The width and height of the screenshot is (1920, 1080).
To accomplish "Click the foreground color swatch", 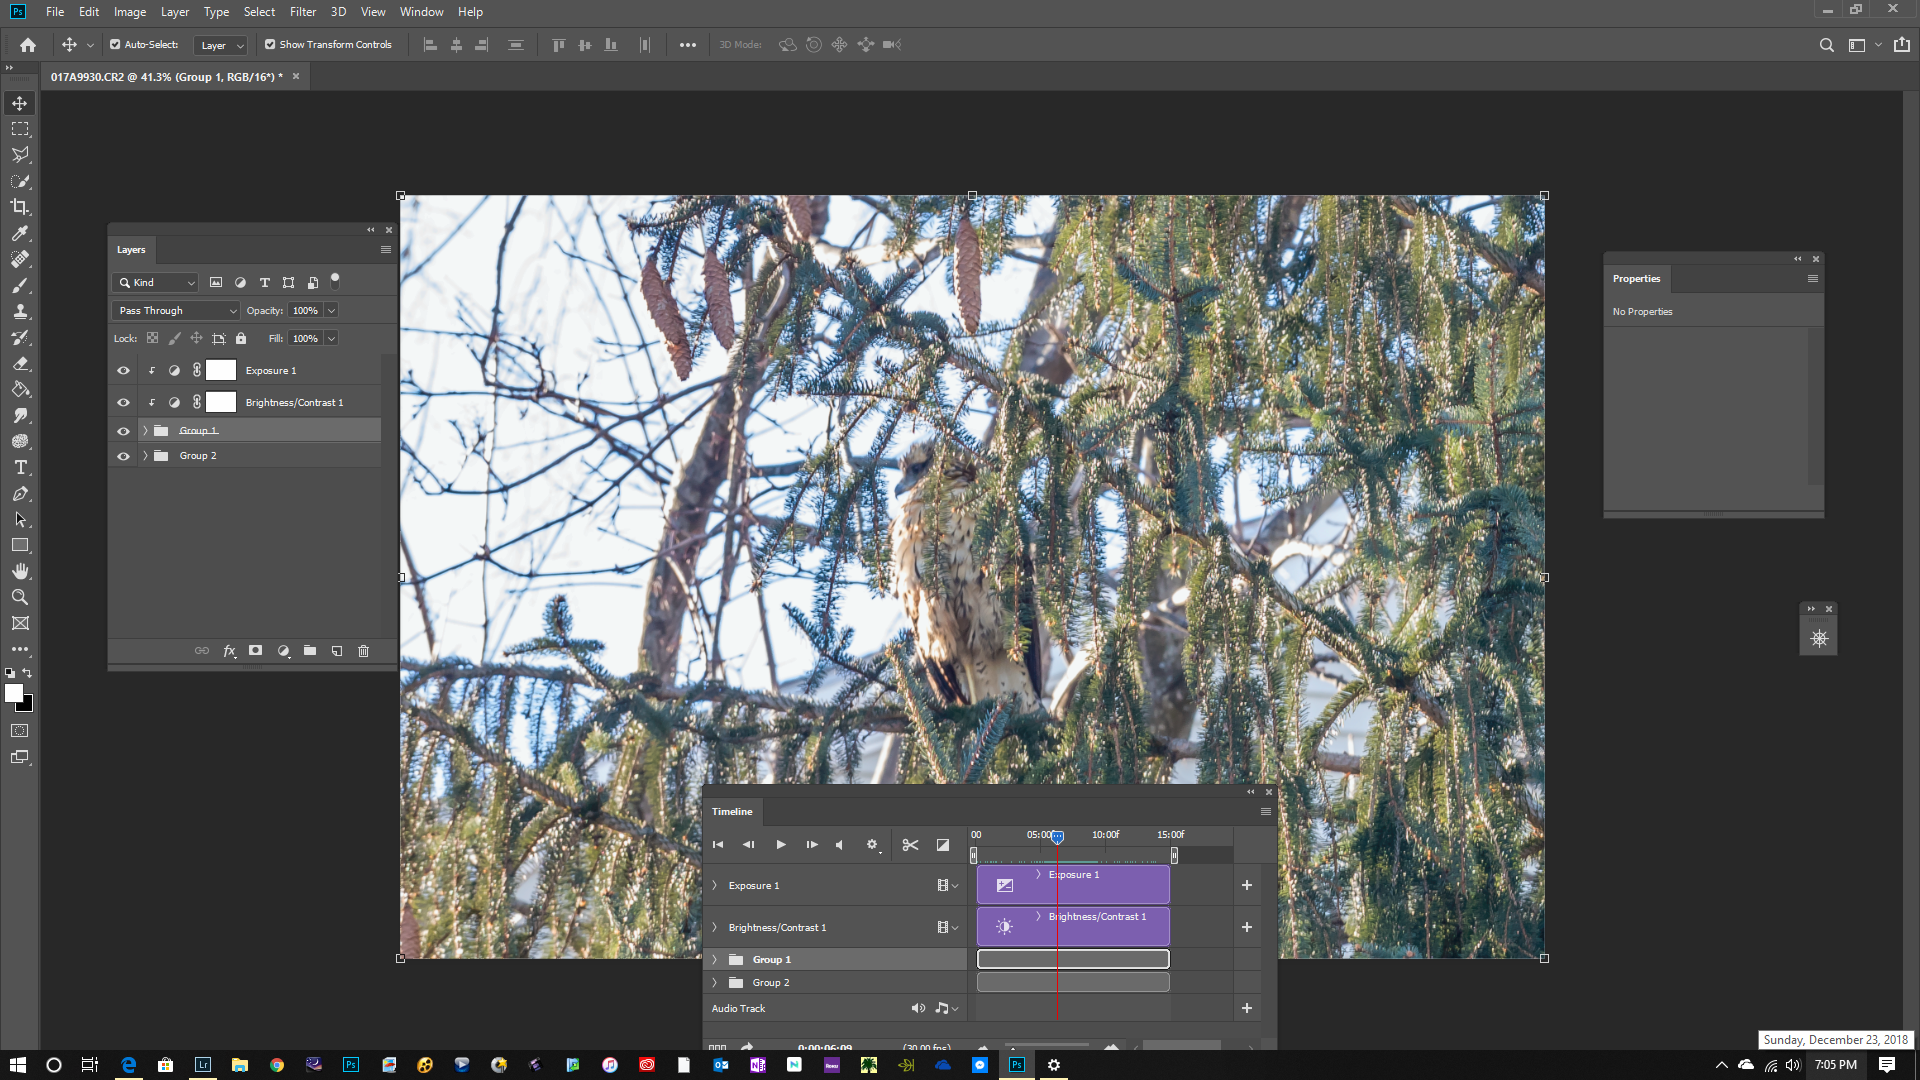I will (x=13, y=693).
